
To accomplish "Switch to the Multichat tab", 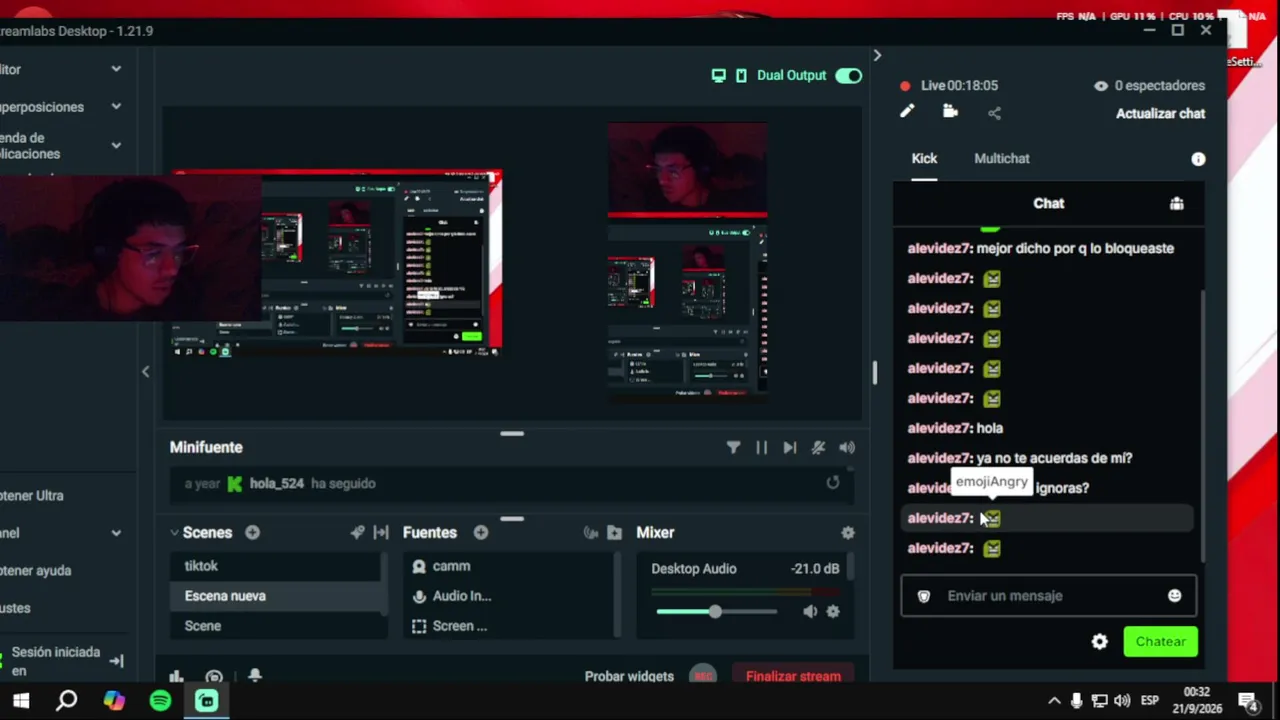I will point(1001,158).
